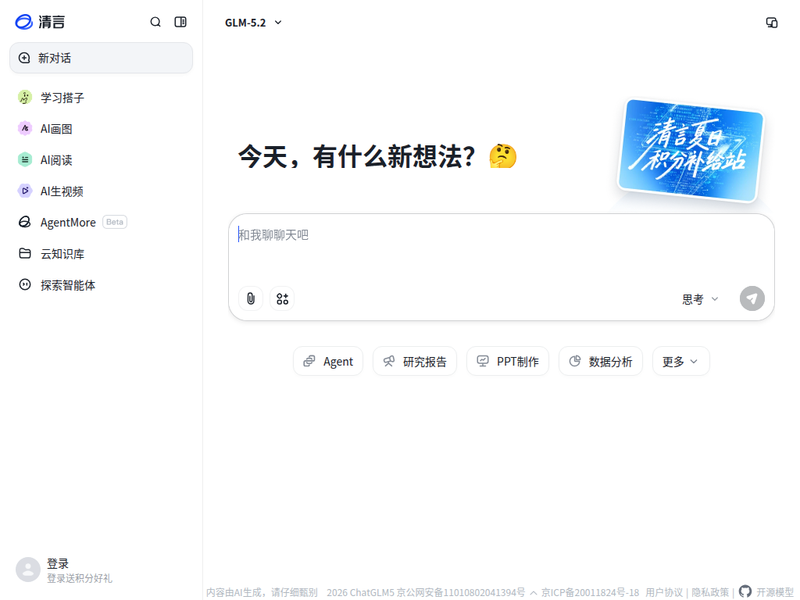Screen dimensions: 800x600
Task: Select the PPT制作 shortcut chip
Action: coord(508,361)
